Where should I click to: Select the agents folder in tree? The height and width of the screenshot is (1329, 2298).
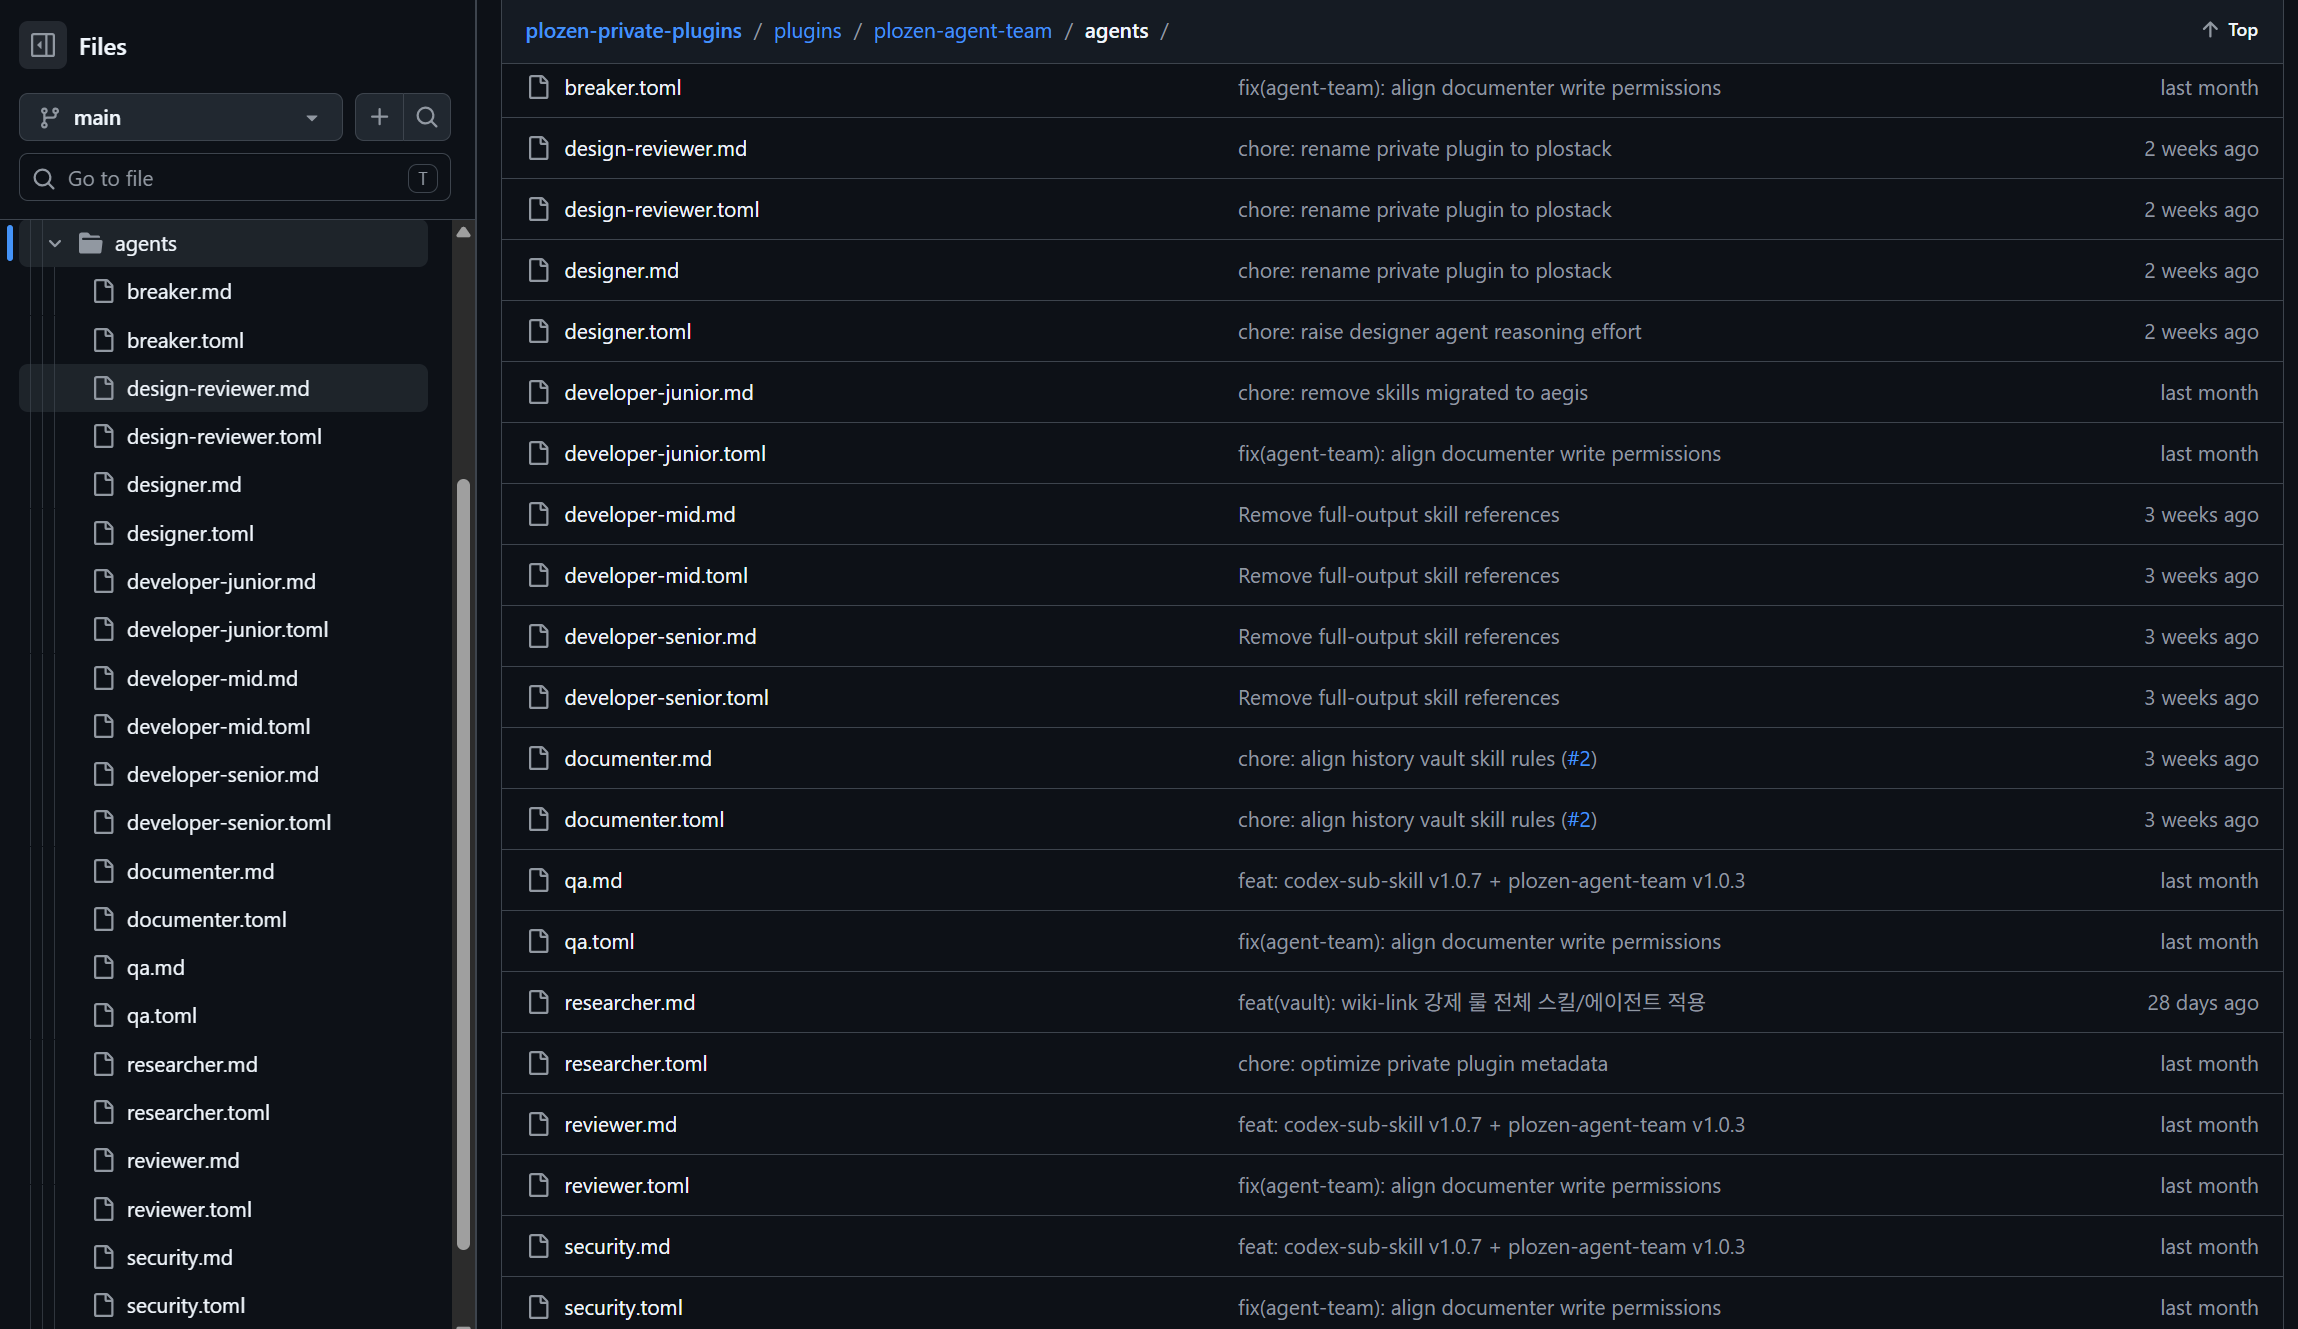(x=224, y=243)
